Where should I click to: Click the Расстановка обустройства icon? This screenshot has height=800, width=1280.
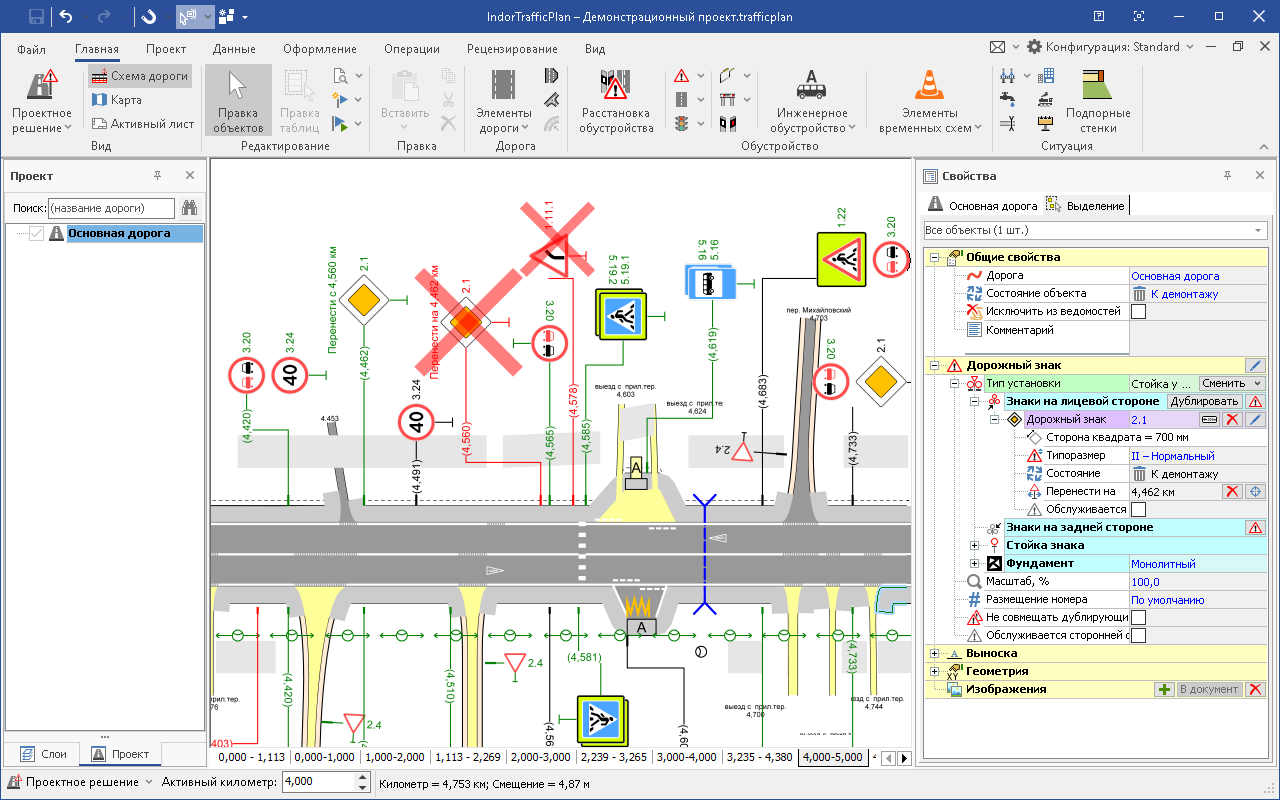tap(615, 86)
